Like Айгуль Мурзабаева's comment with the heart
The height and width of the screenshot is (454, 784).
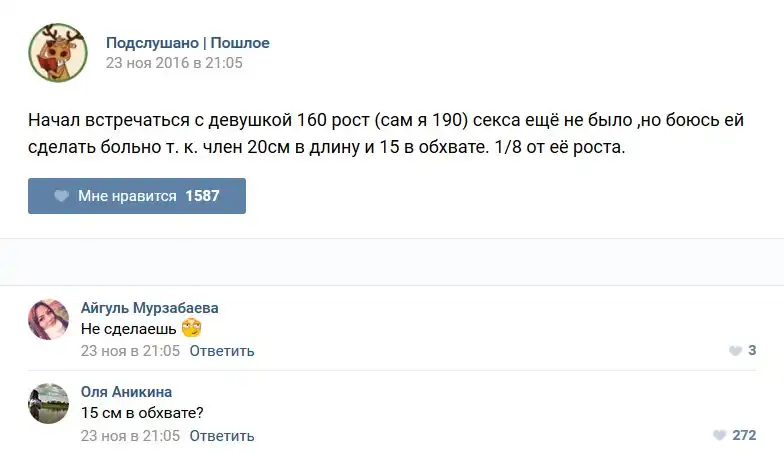(x=735, y=351)
